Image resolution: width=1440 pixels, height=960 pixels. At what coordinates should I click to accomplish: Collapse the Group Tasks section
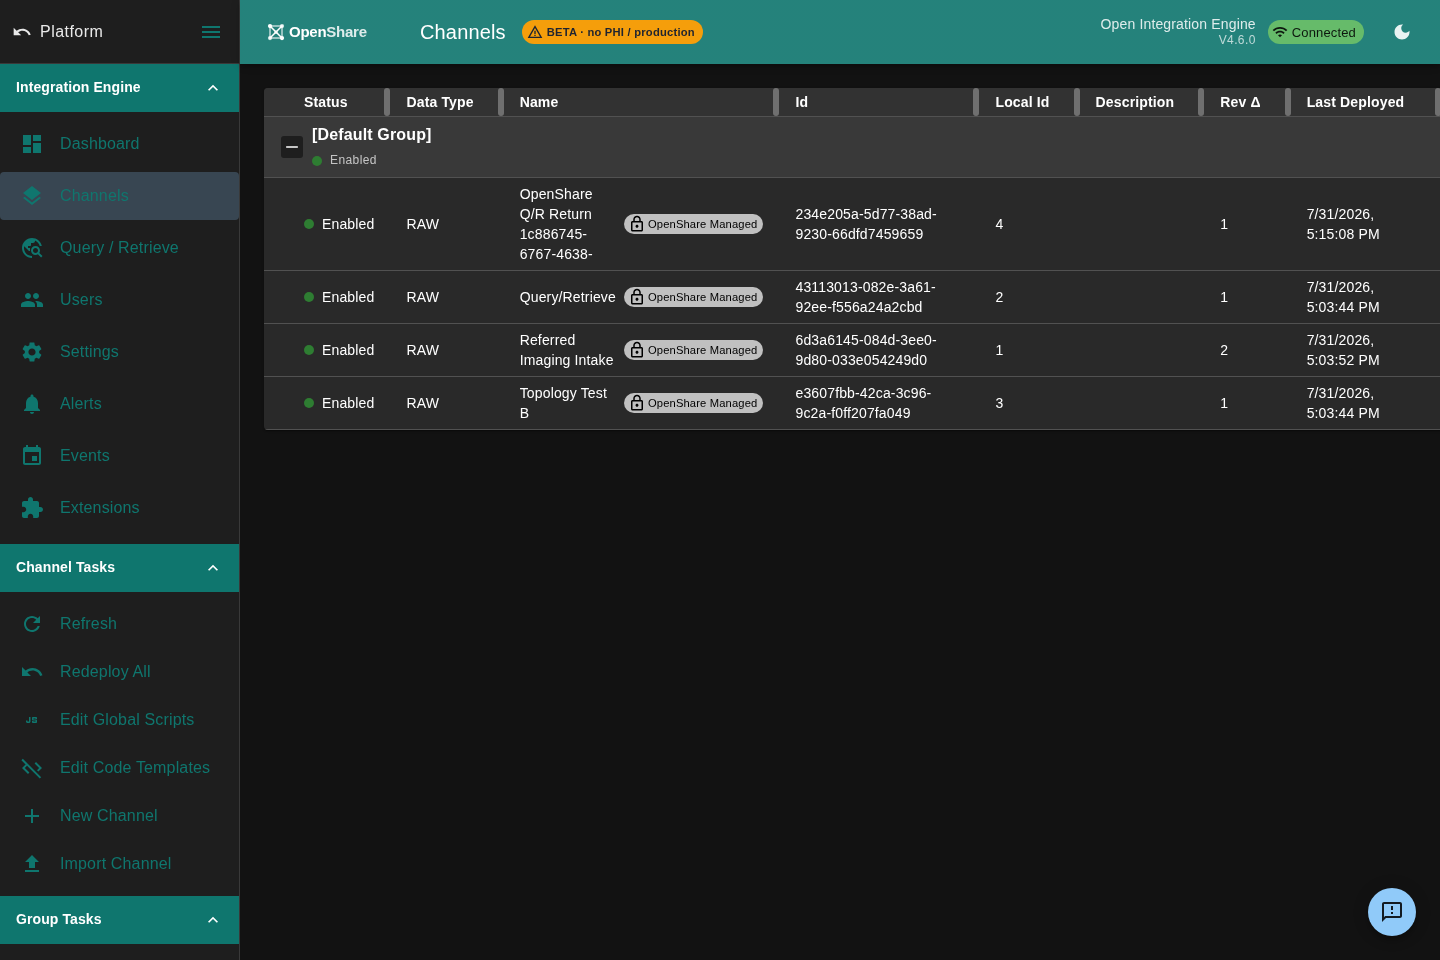(x=213, y=920)
